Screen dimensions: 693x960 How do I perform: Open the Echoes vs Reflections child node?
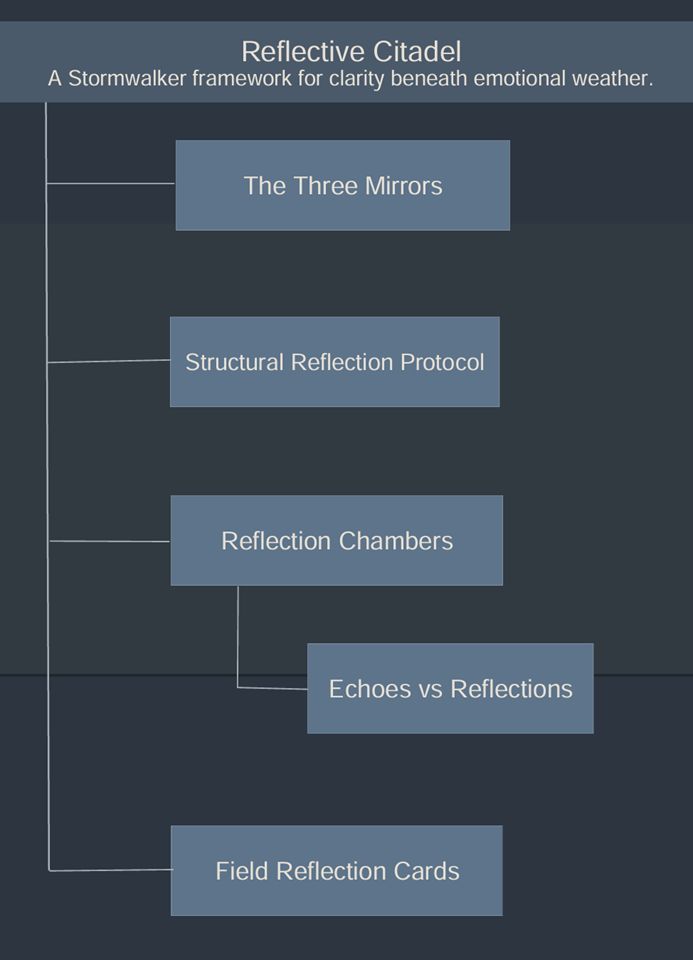(451, 688)
